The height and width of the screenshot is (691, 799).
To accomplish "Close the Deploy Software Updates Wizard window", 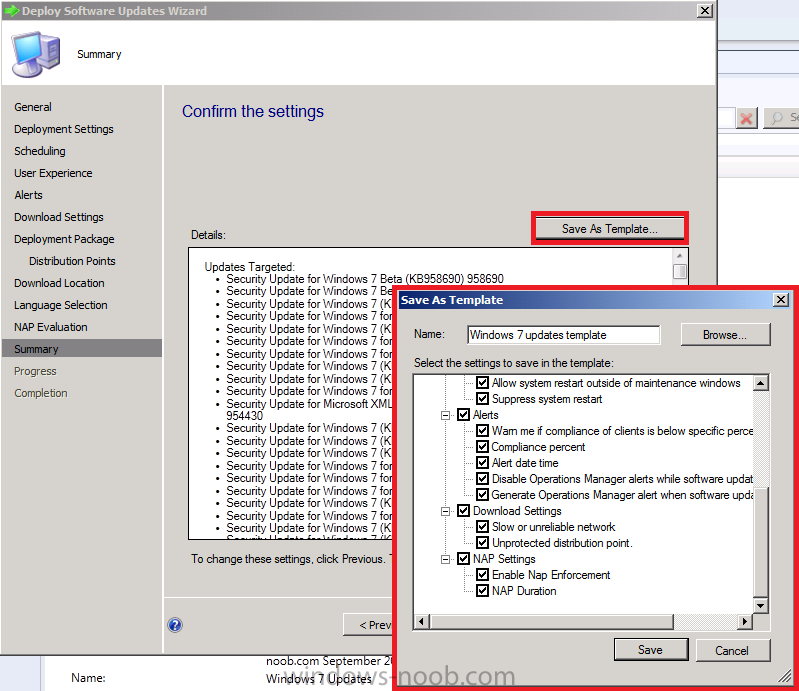I will click(705, 10).
